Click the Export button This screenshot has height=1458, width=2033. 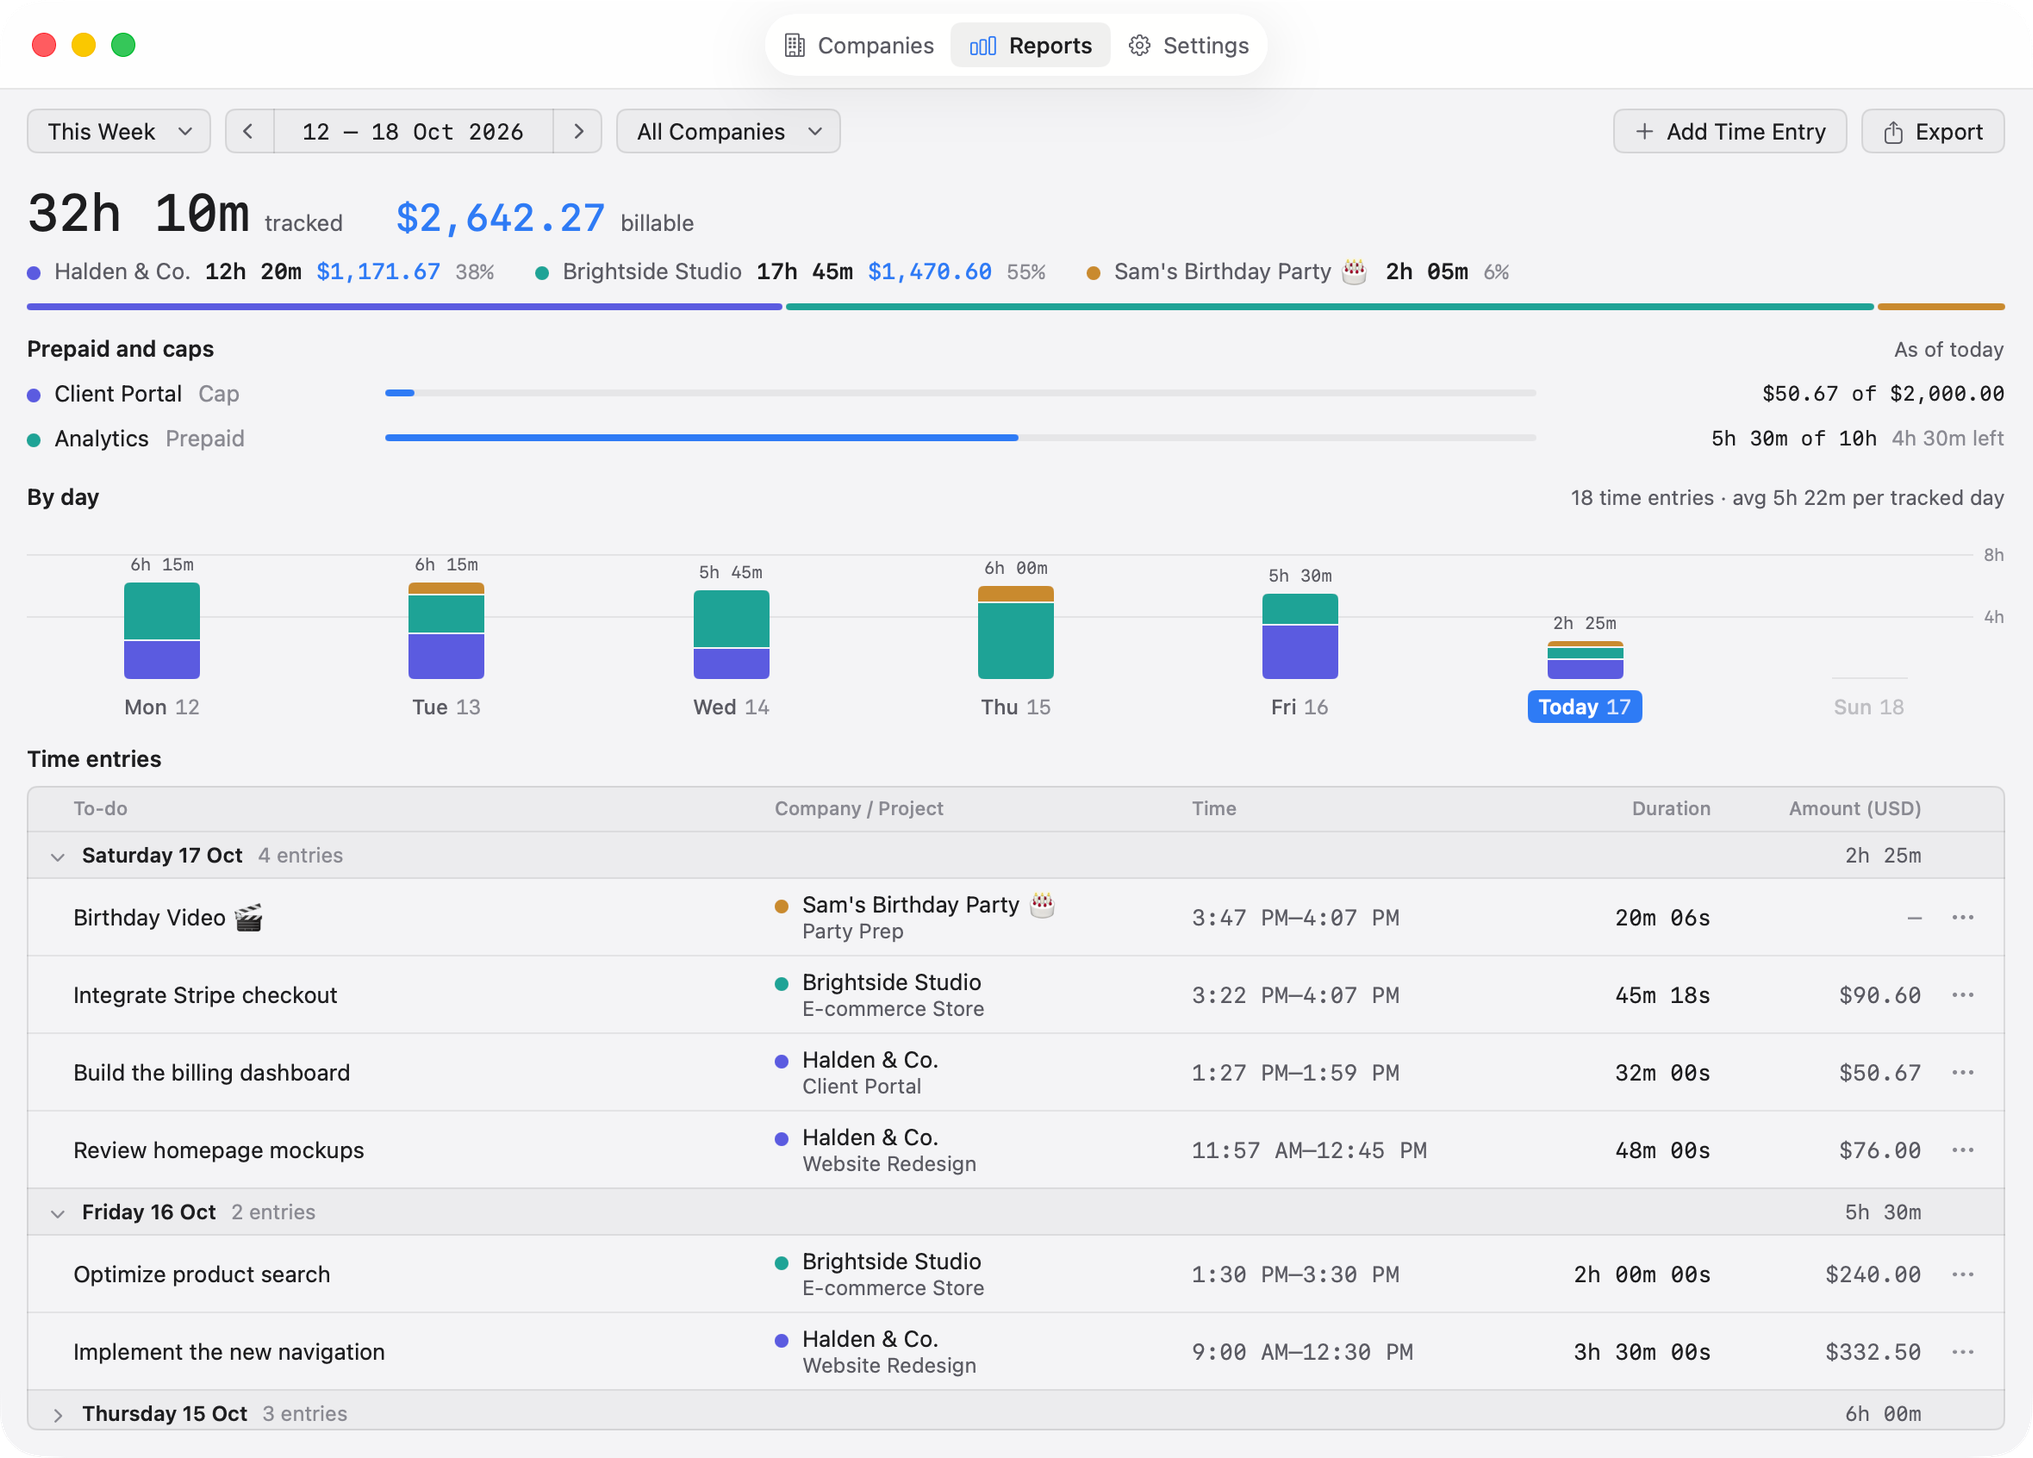point(1932,131)
